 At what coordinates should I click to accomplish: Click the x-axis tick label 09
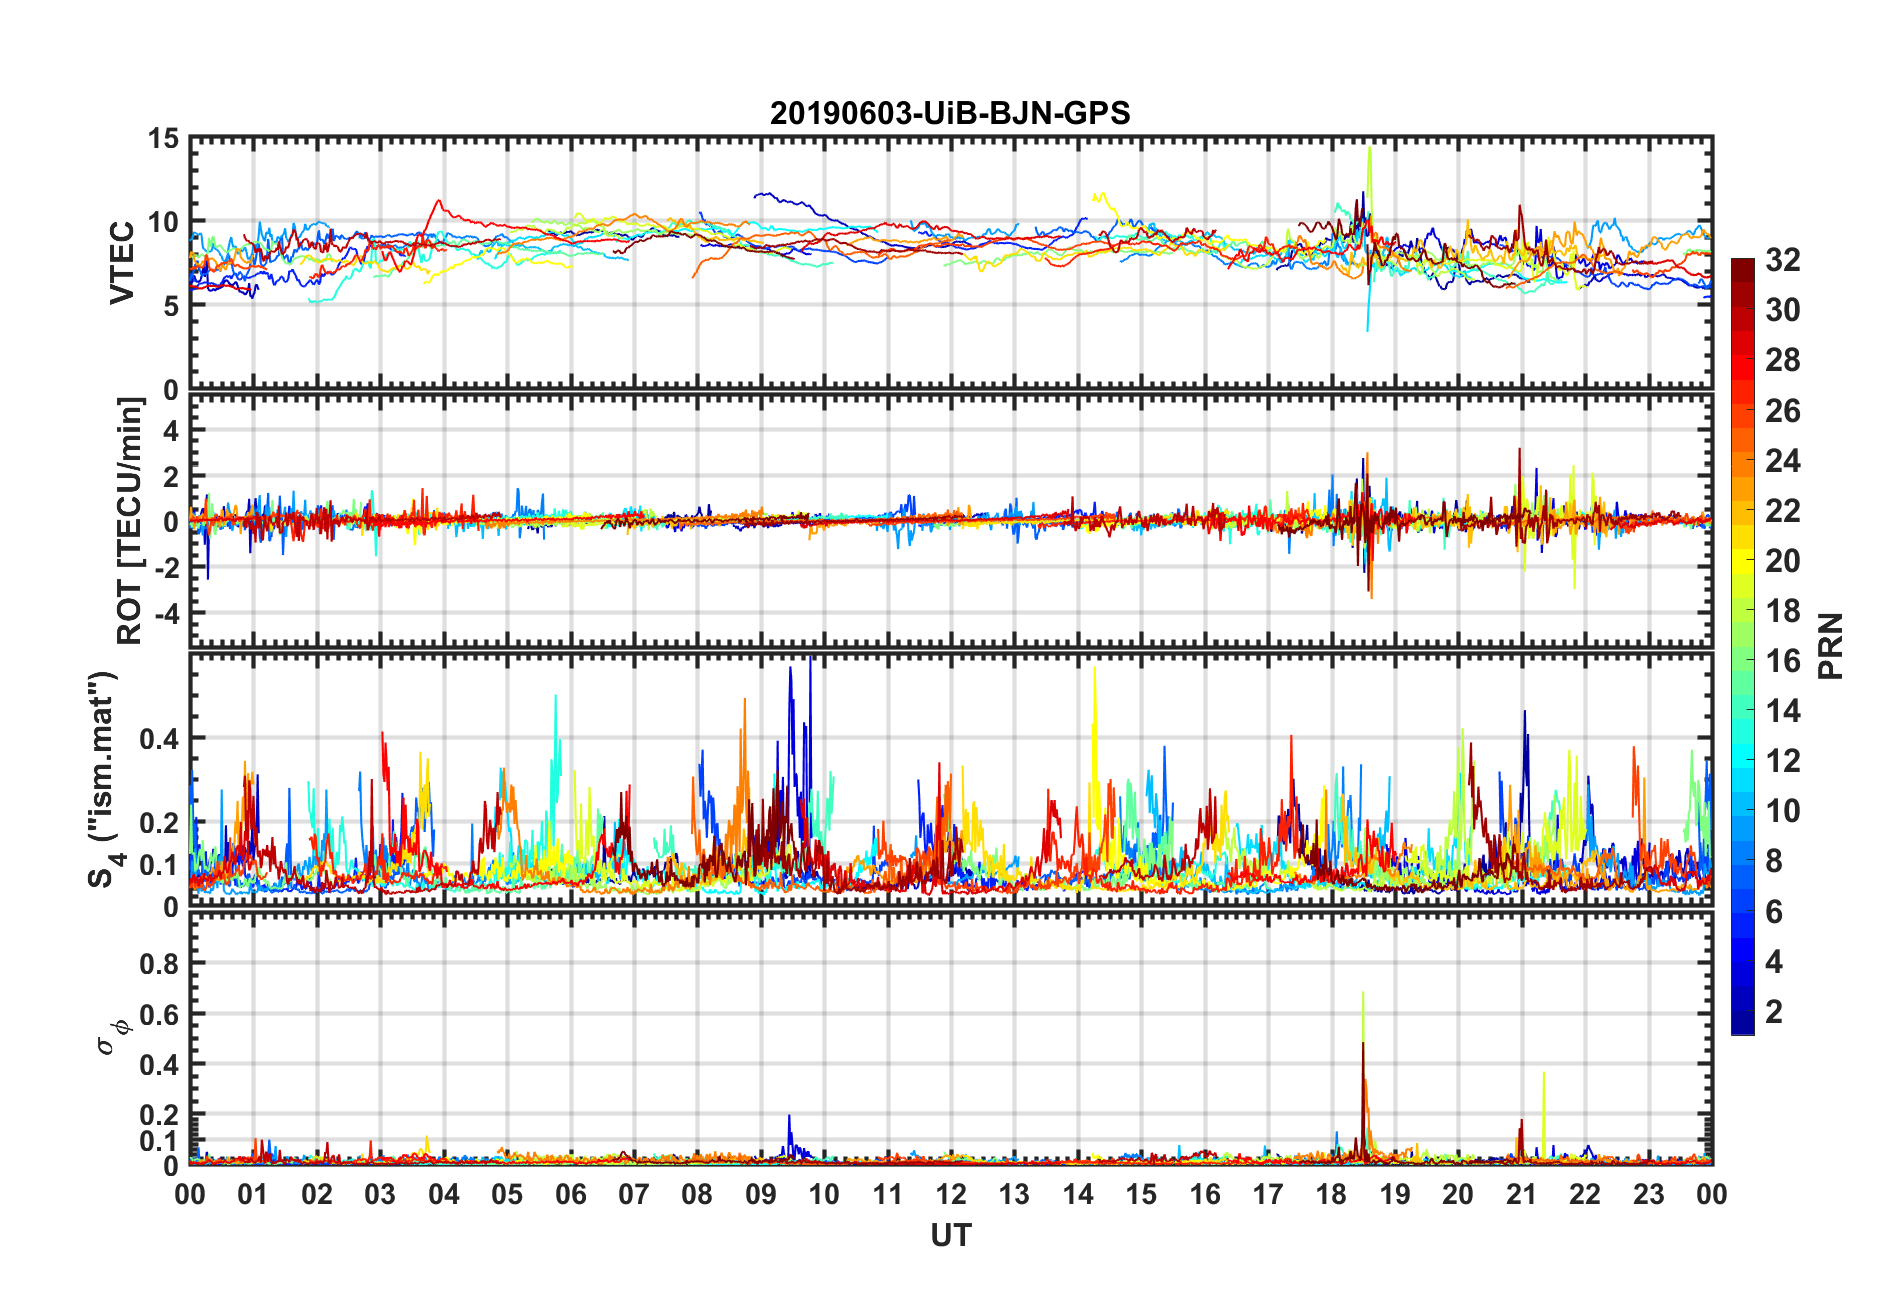pos(760,1194)
